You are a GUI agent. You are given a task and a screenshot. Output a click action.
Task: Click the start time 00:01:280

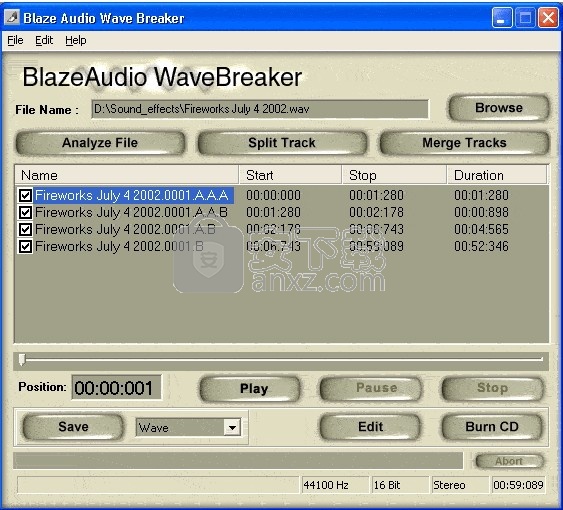pyautogui.click(x=273, y=213)
